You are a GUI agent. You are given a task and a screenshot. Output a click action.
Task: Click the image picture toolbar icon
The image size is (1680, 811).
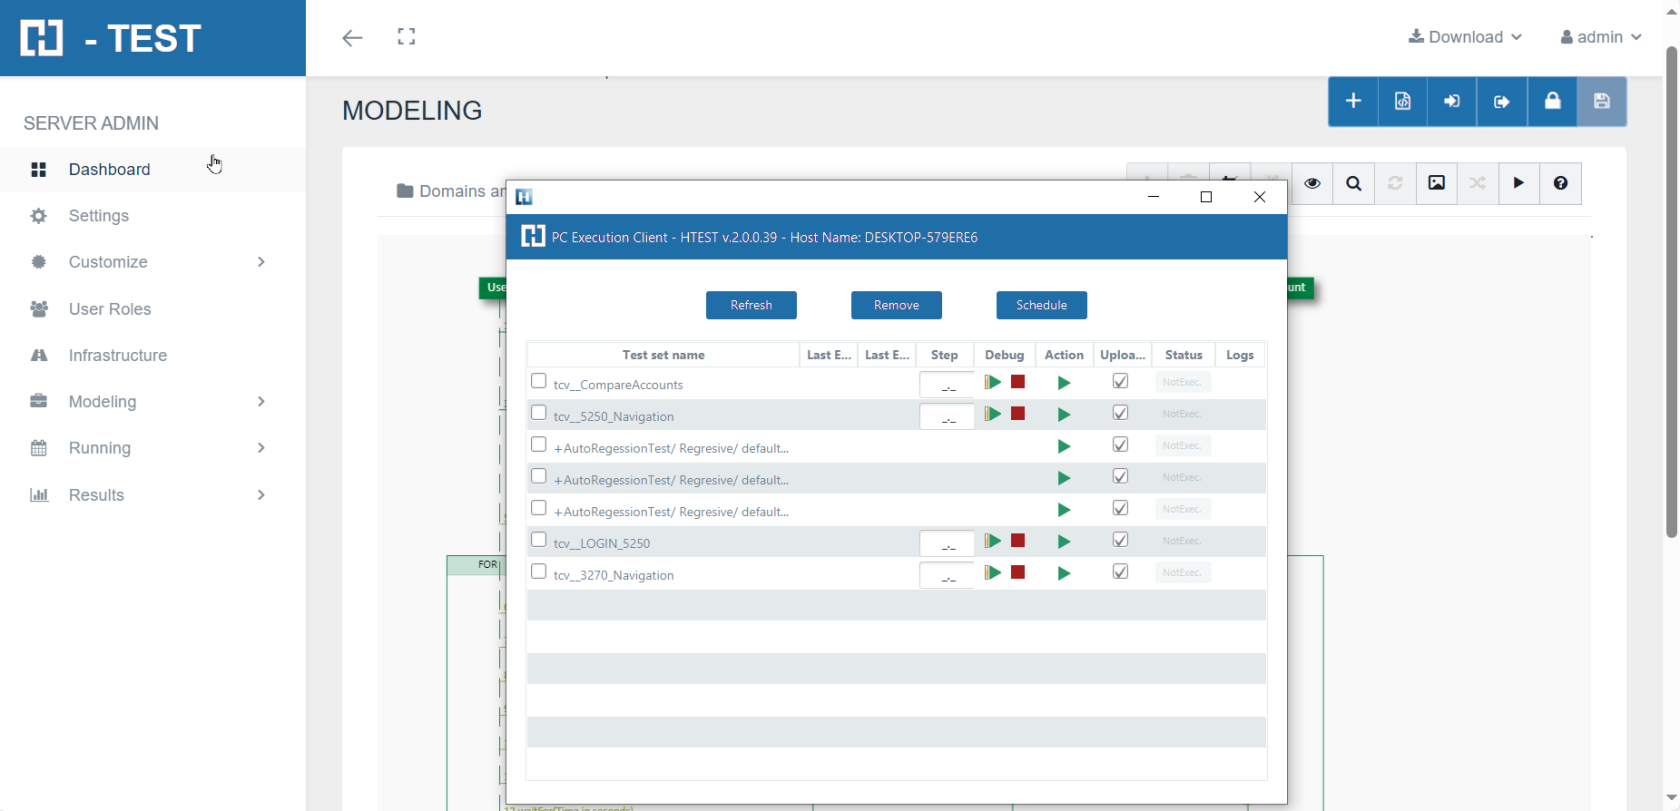pos(1436,183)
